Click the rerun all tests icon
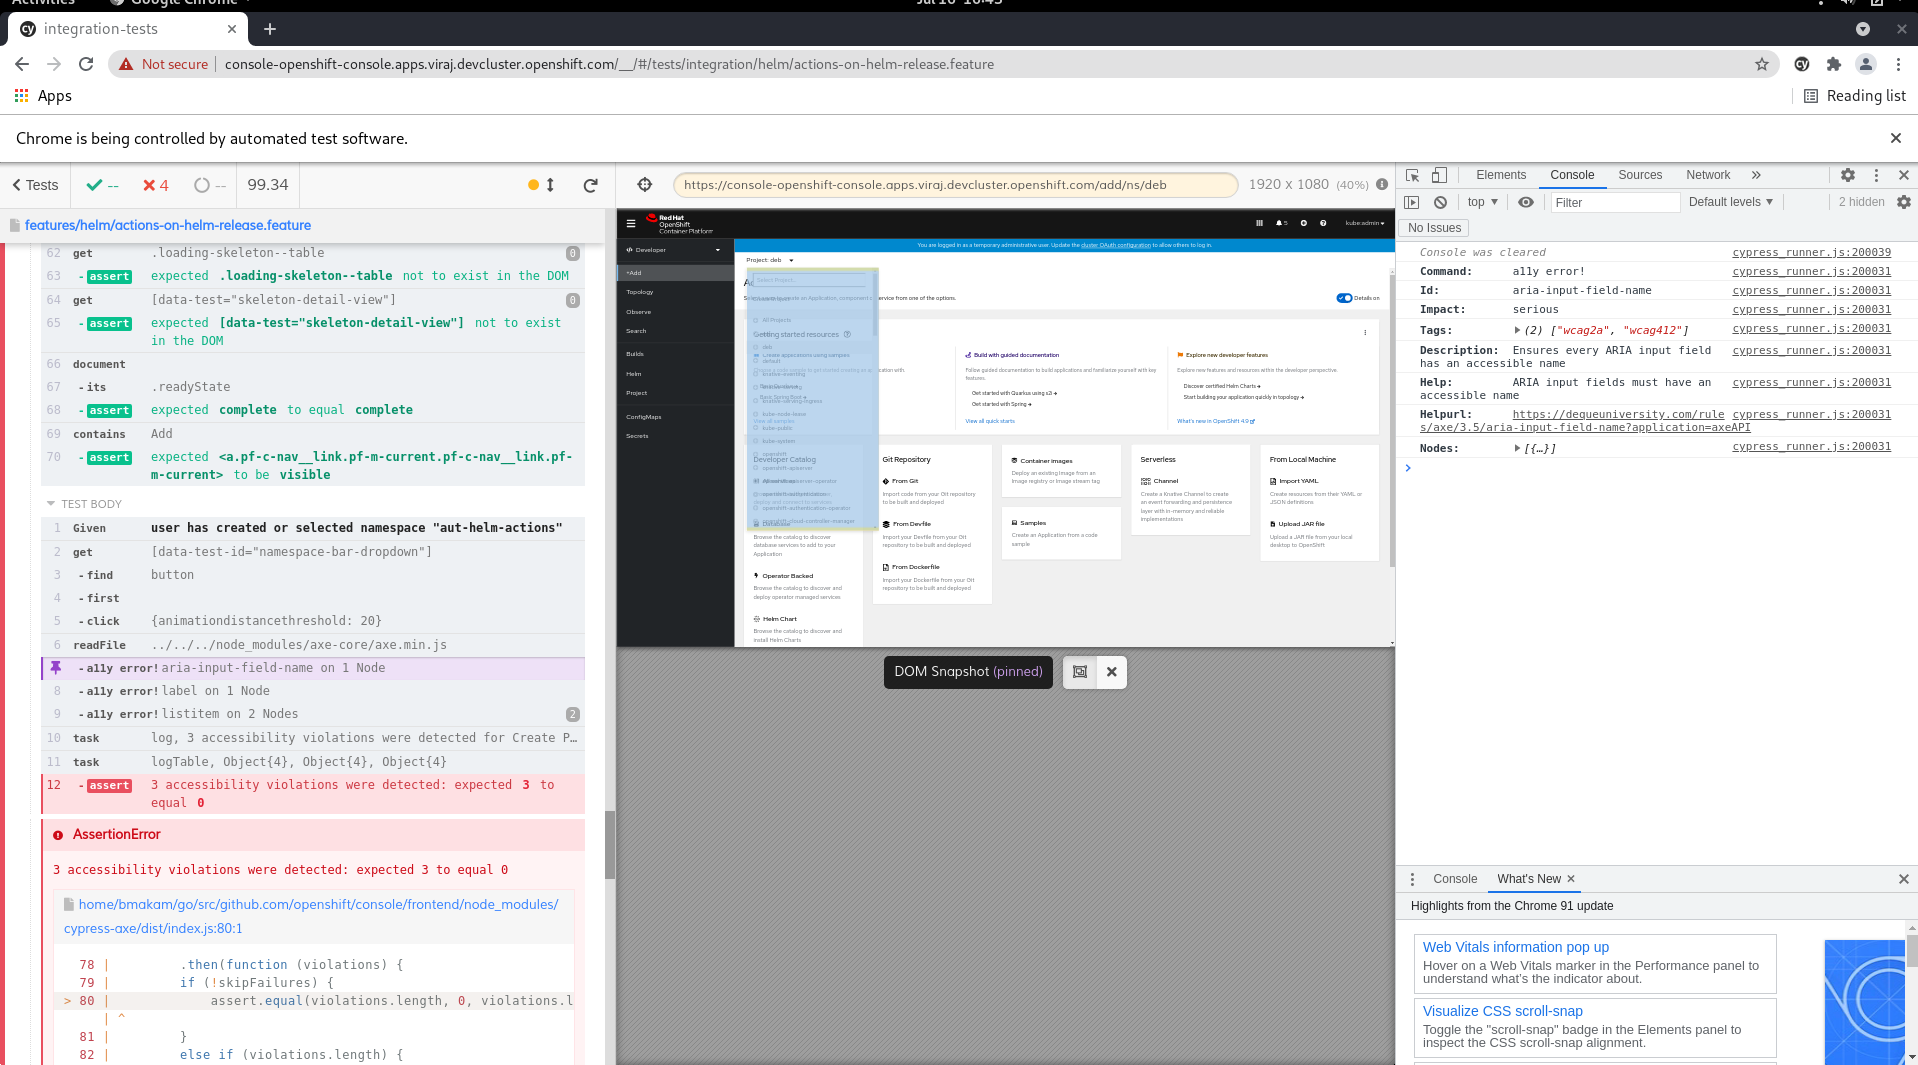The image size is (1918, 1065). [x=591, y=185]
